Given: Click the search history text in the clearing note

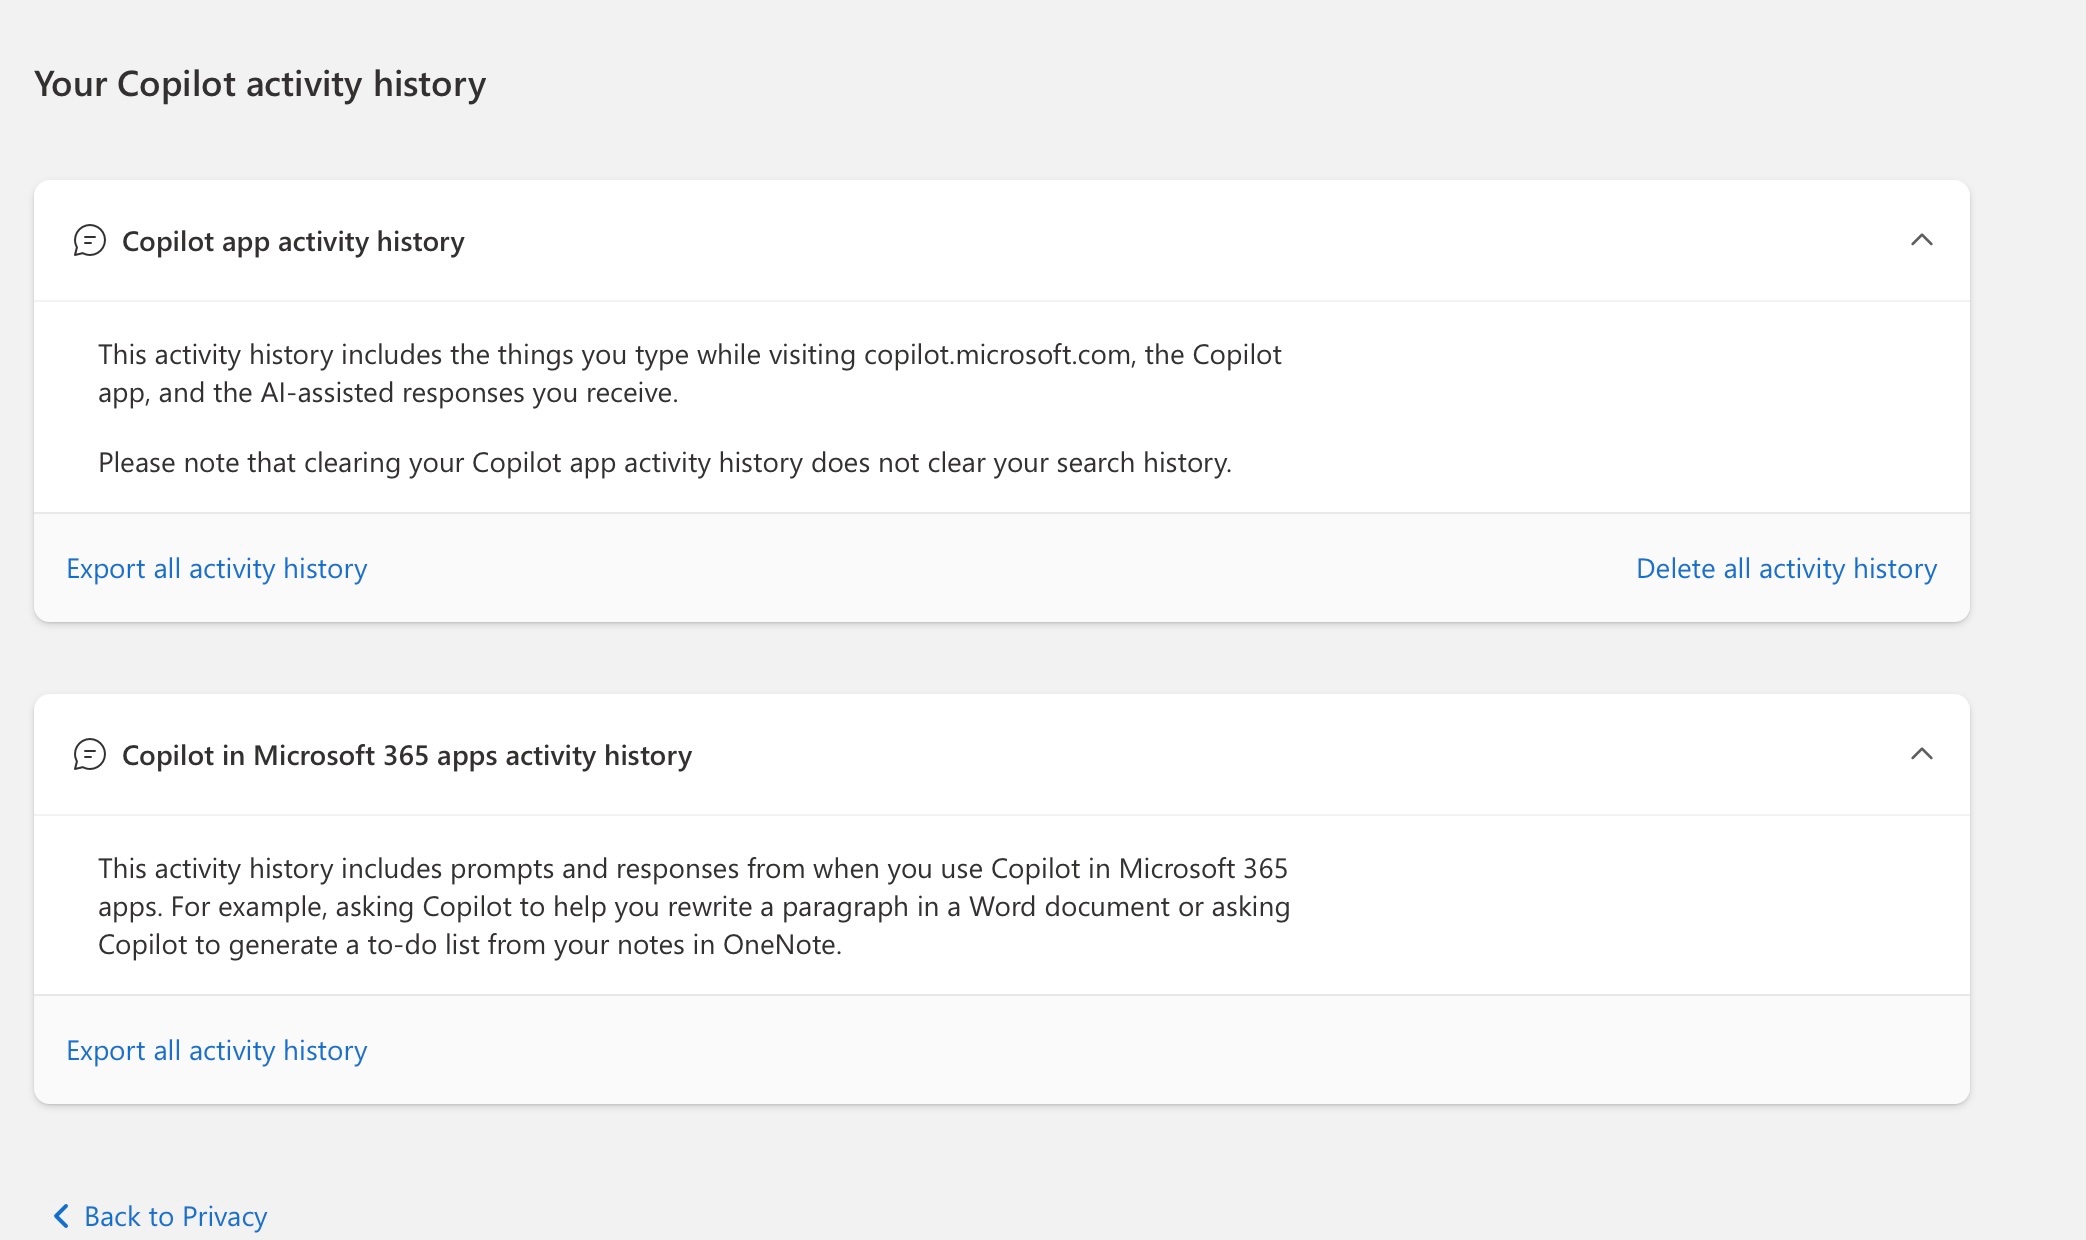Looking at the screenshot, I should coord(1142,463).
